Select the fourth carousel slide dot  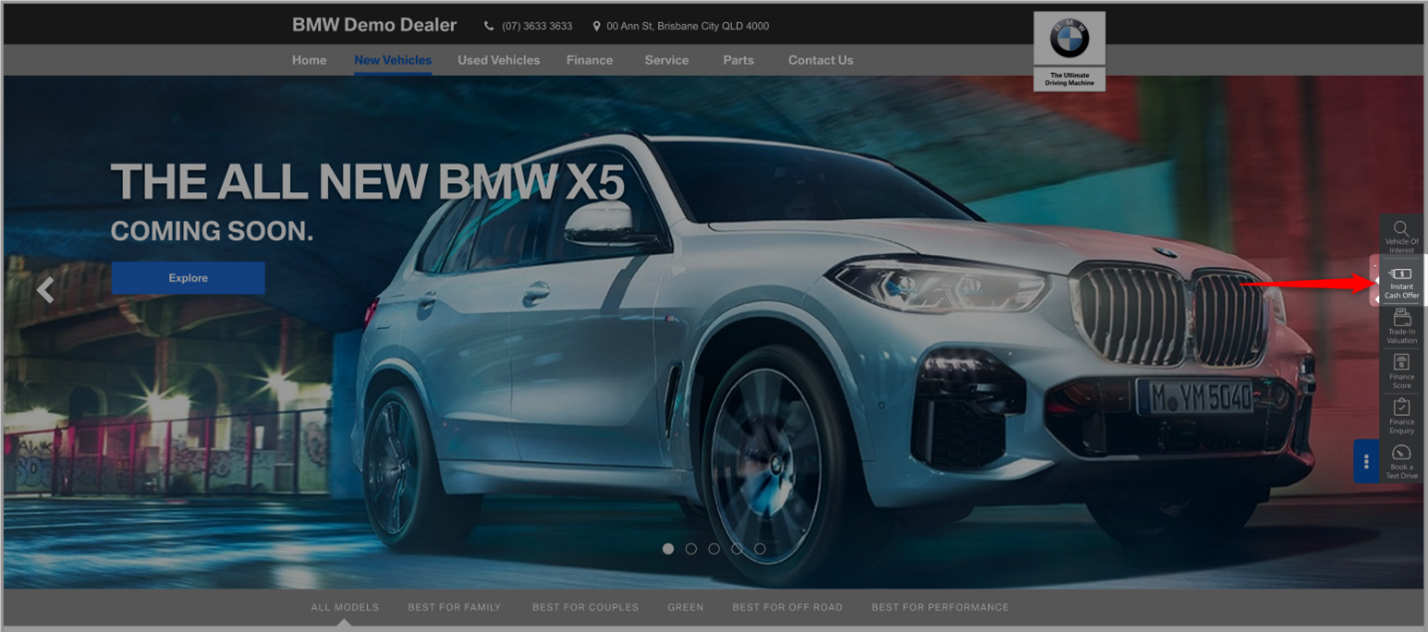[x=737, y=549]
